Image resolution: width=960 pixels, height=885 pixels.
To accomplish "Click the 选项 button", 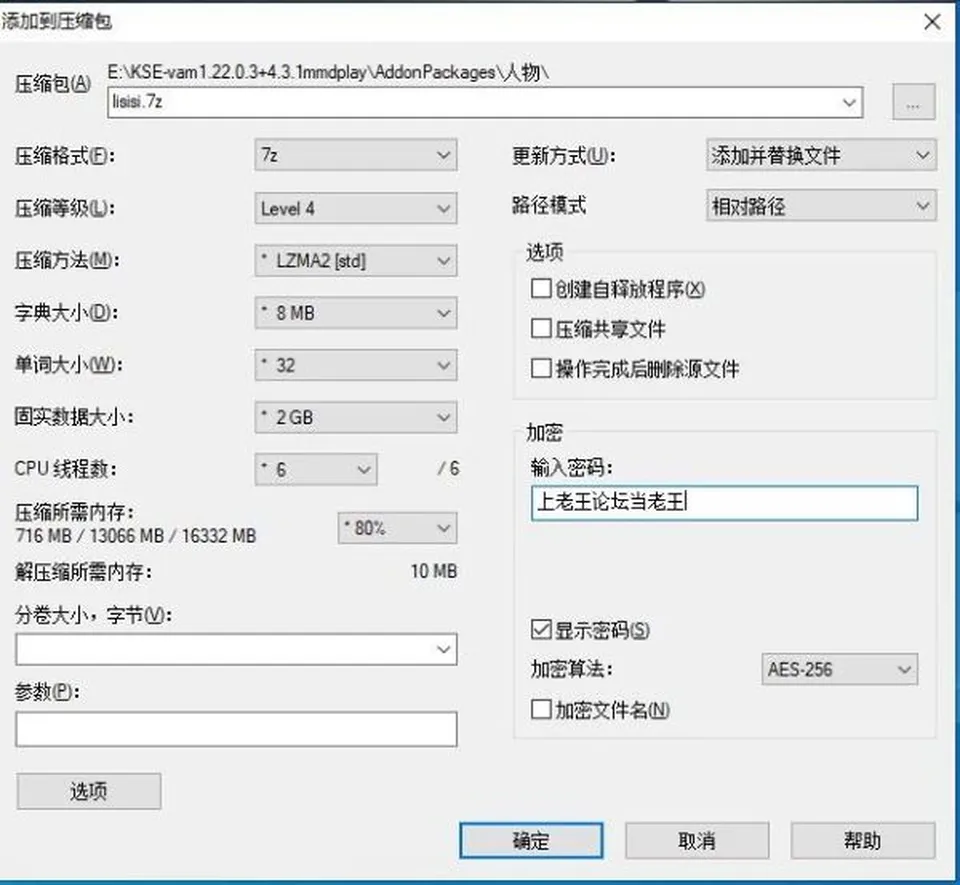I will click(89, 791).
